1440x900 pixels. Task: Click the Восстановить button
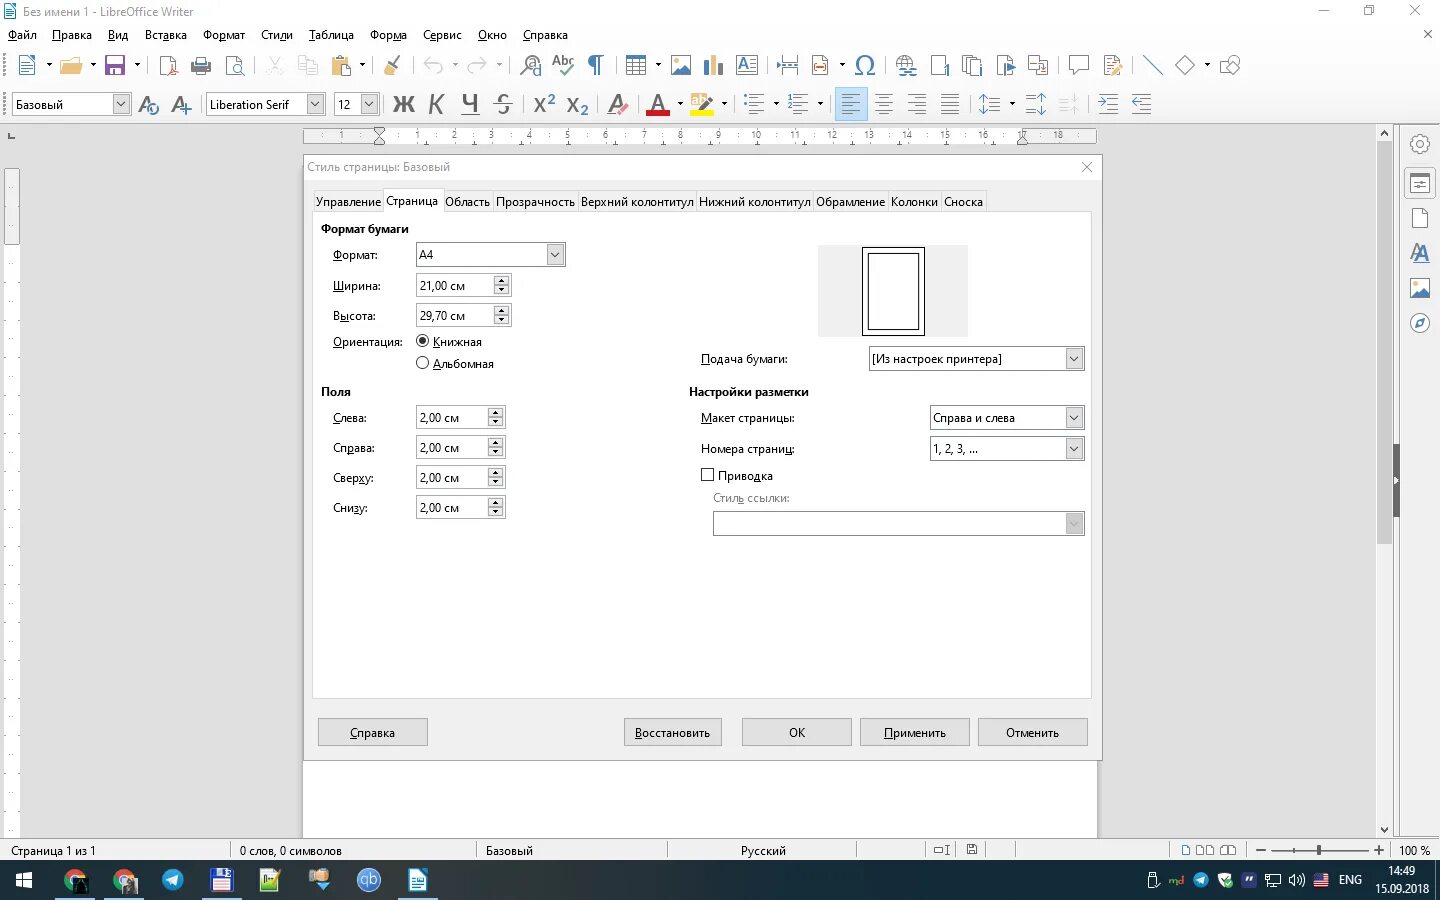coord(672,732)
